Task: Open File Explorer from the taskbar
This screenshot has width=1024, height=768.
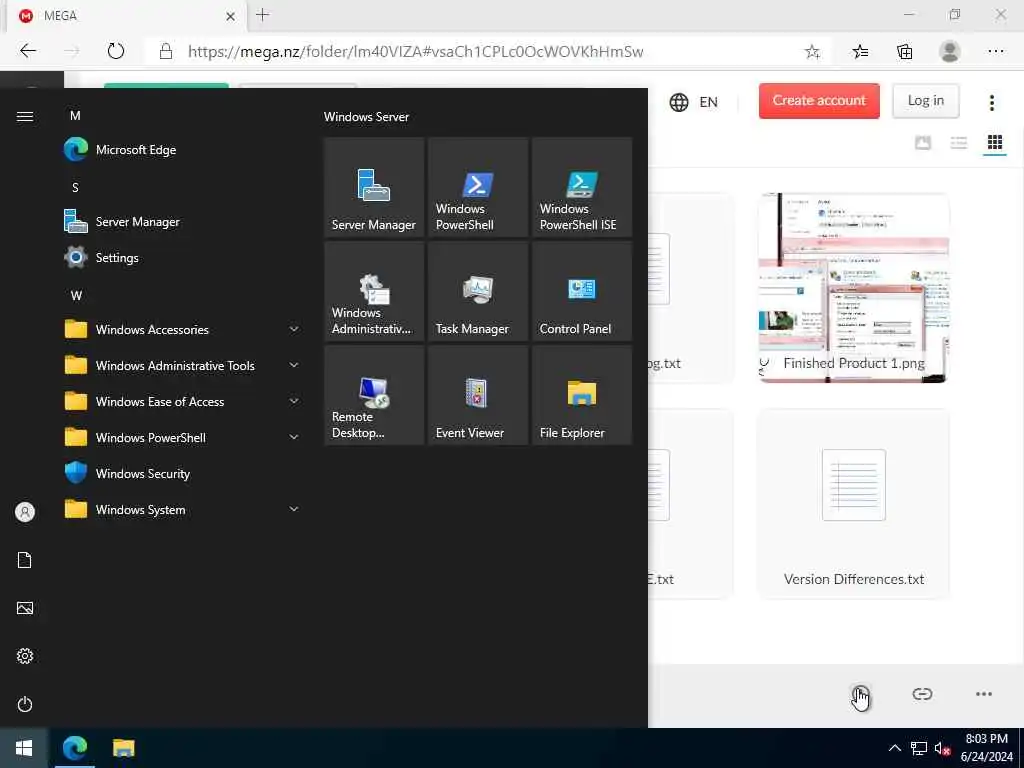Action: (x=123, y=748)
